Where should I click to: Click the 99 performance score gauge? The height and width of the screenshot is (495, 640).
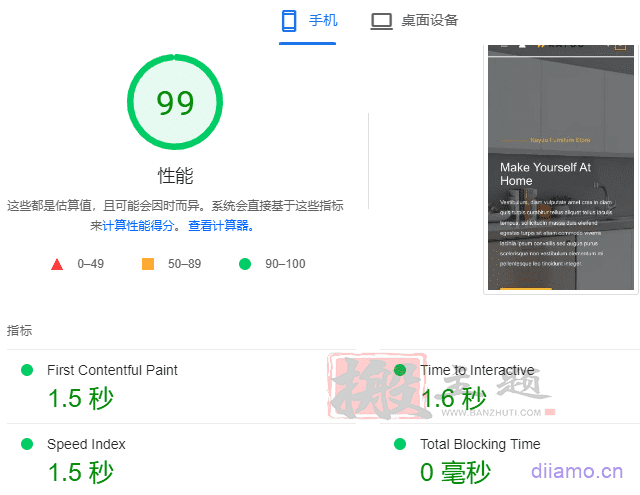(175, 102)
